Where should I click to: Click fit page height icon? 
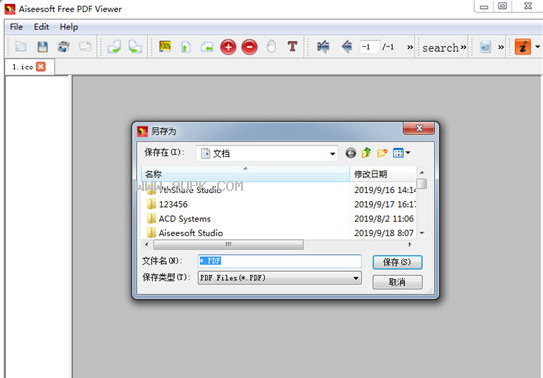[186, 47]
